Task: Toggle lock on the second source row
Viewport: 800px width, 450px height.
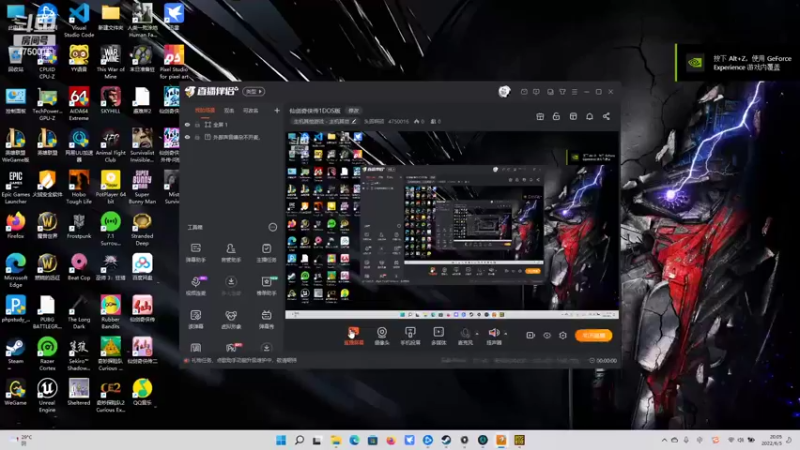Action: pyautogui.click(x=197, y=137)
